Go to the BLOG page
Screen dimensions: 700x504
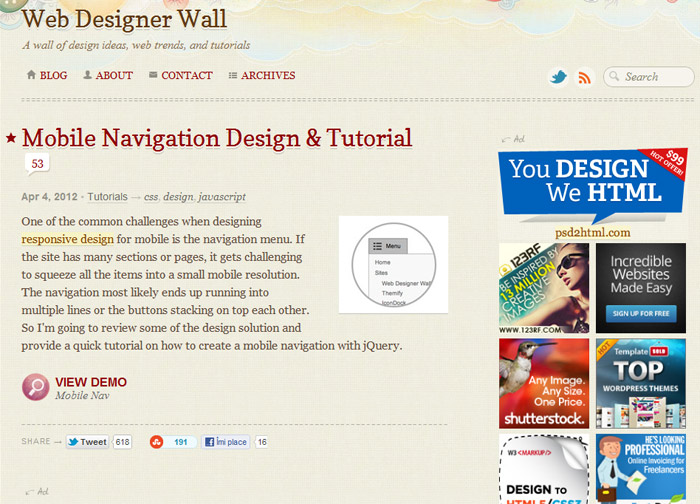pos(54,75)
